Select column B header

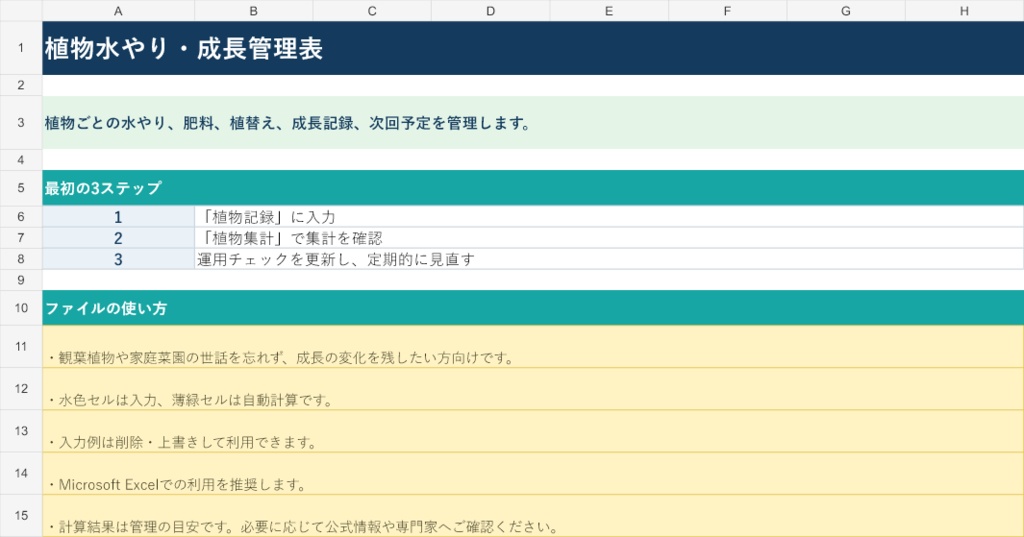[253, 10]
